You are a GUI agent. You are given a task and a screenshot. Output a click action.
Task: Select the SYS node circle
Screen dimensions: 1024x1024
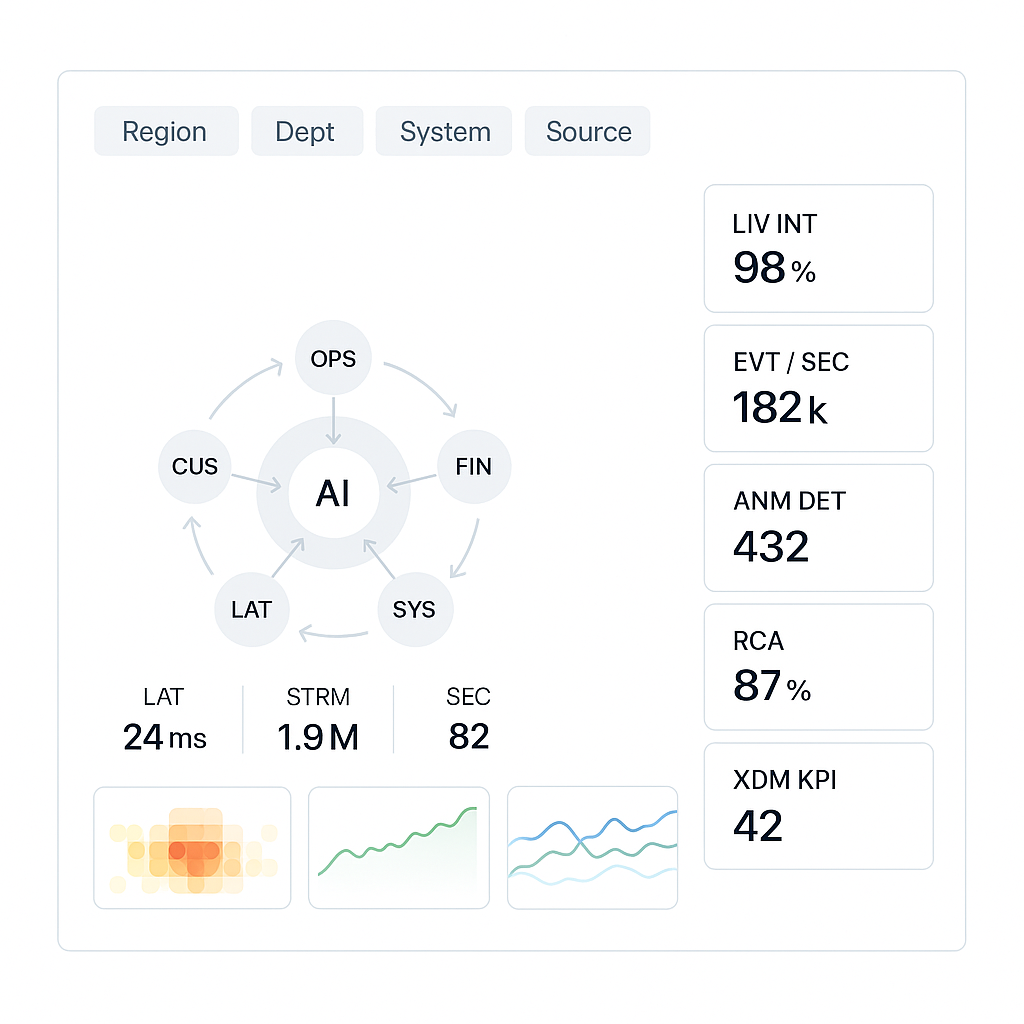415,609
